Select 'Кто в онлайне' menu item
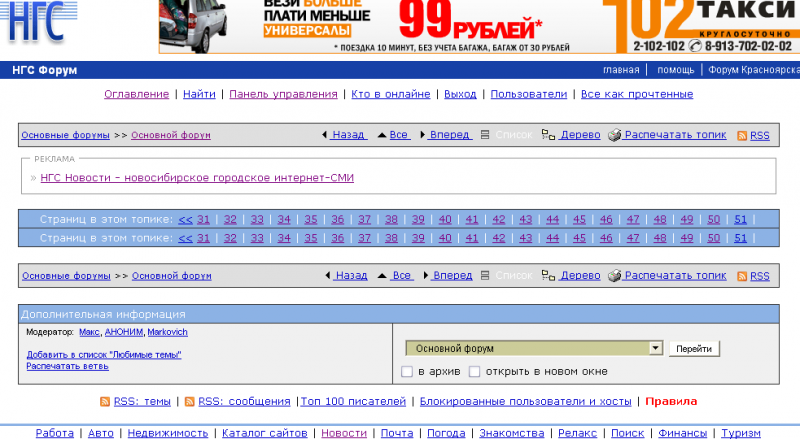This screenshot has width=800, height=439. 391,94
